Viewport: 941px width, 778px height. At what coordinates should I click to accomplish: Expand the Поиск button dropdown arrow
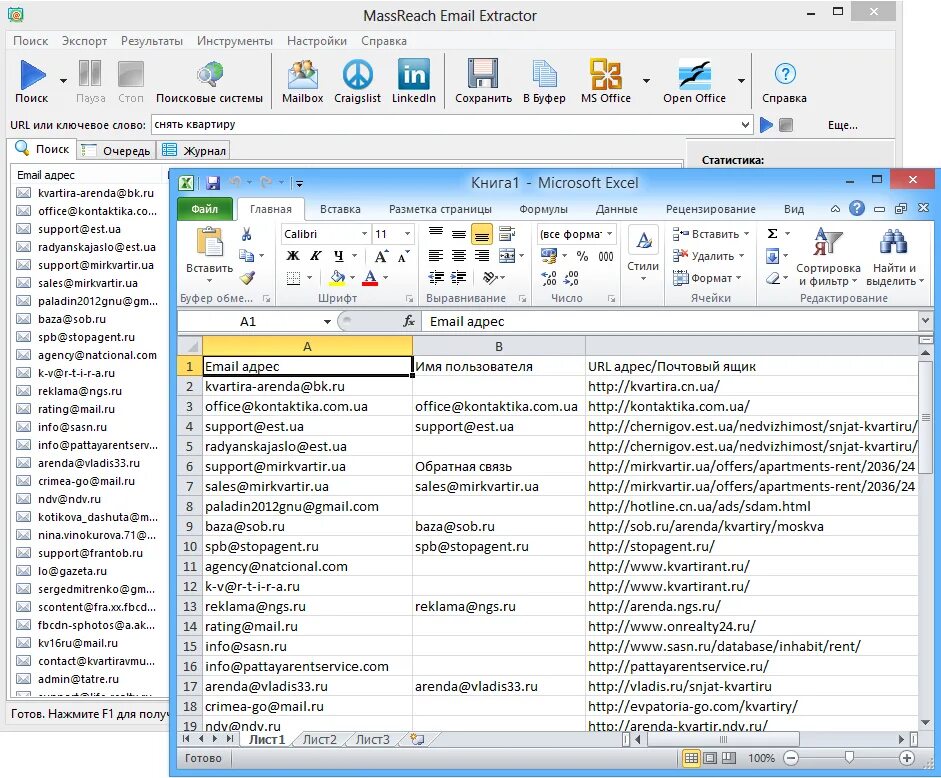(63, 80)
